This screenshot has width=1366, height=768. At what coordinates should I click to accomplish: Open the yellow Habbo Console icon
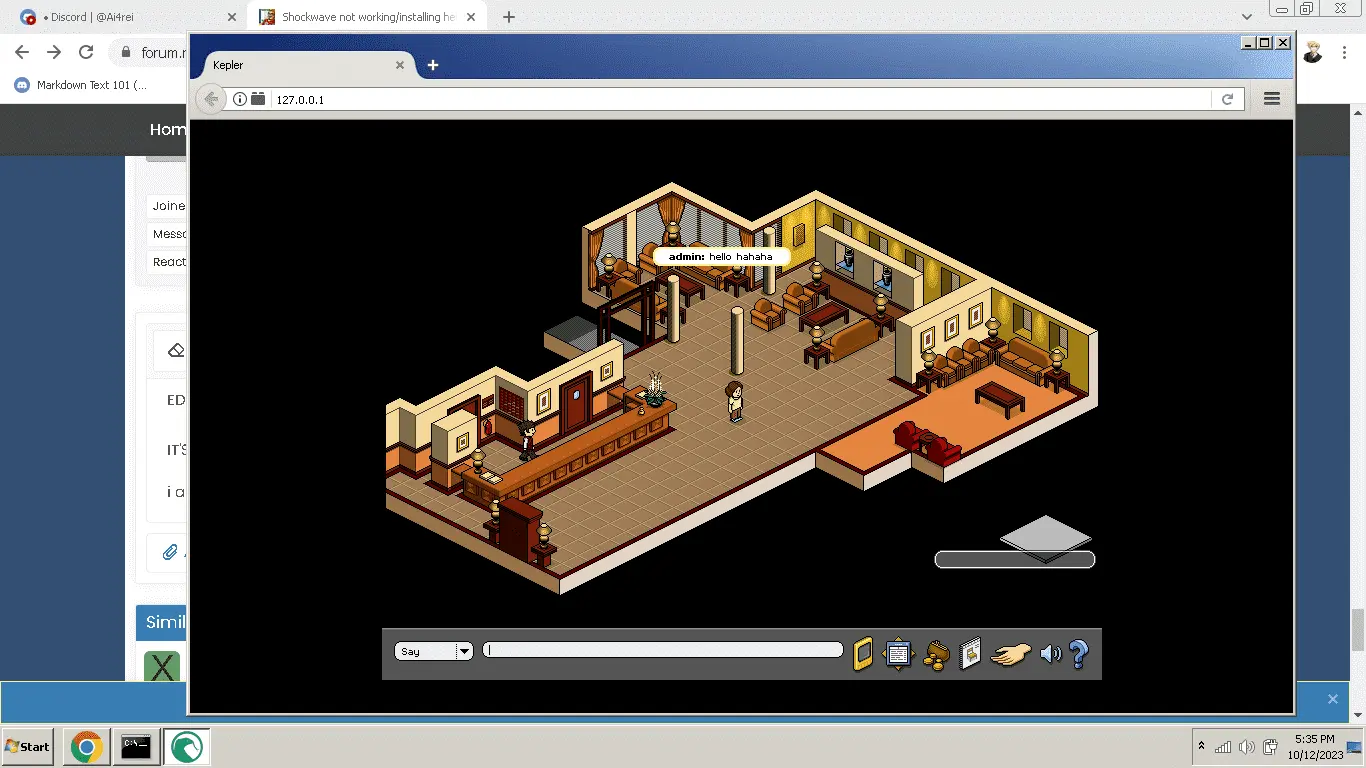pyautogui.click(x=862, y=654)
